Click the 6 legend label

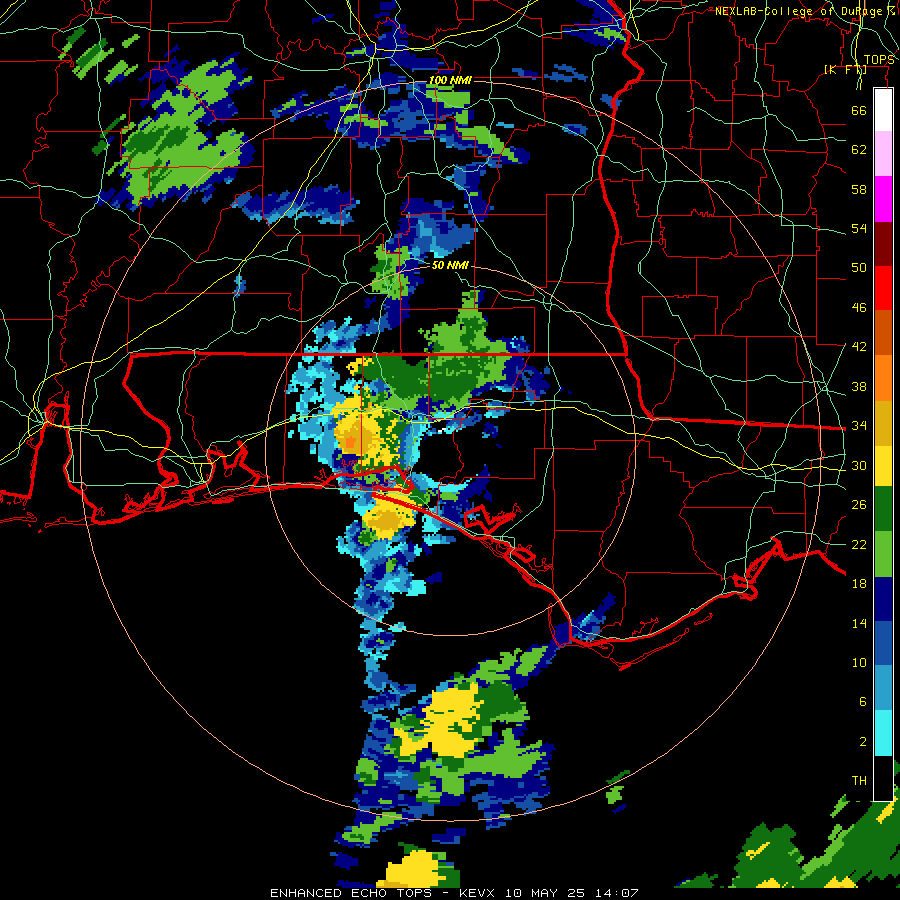[x=862, y=702]
